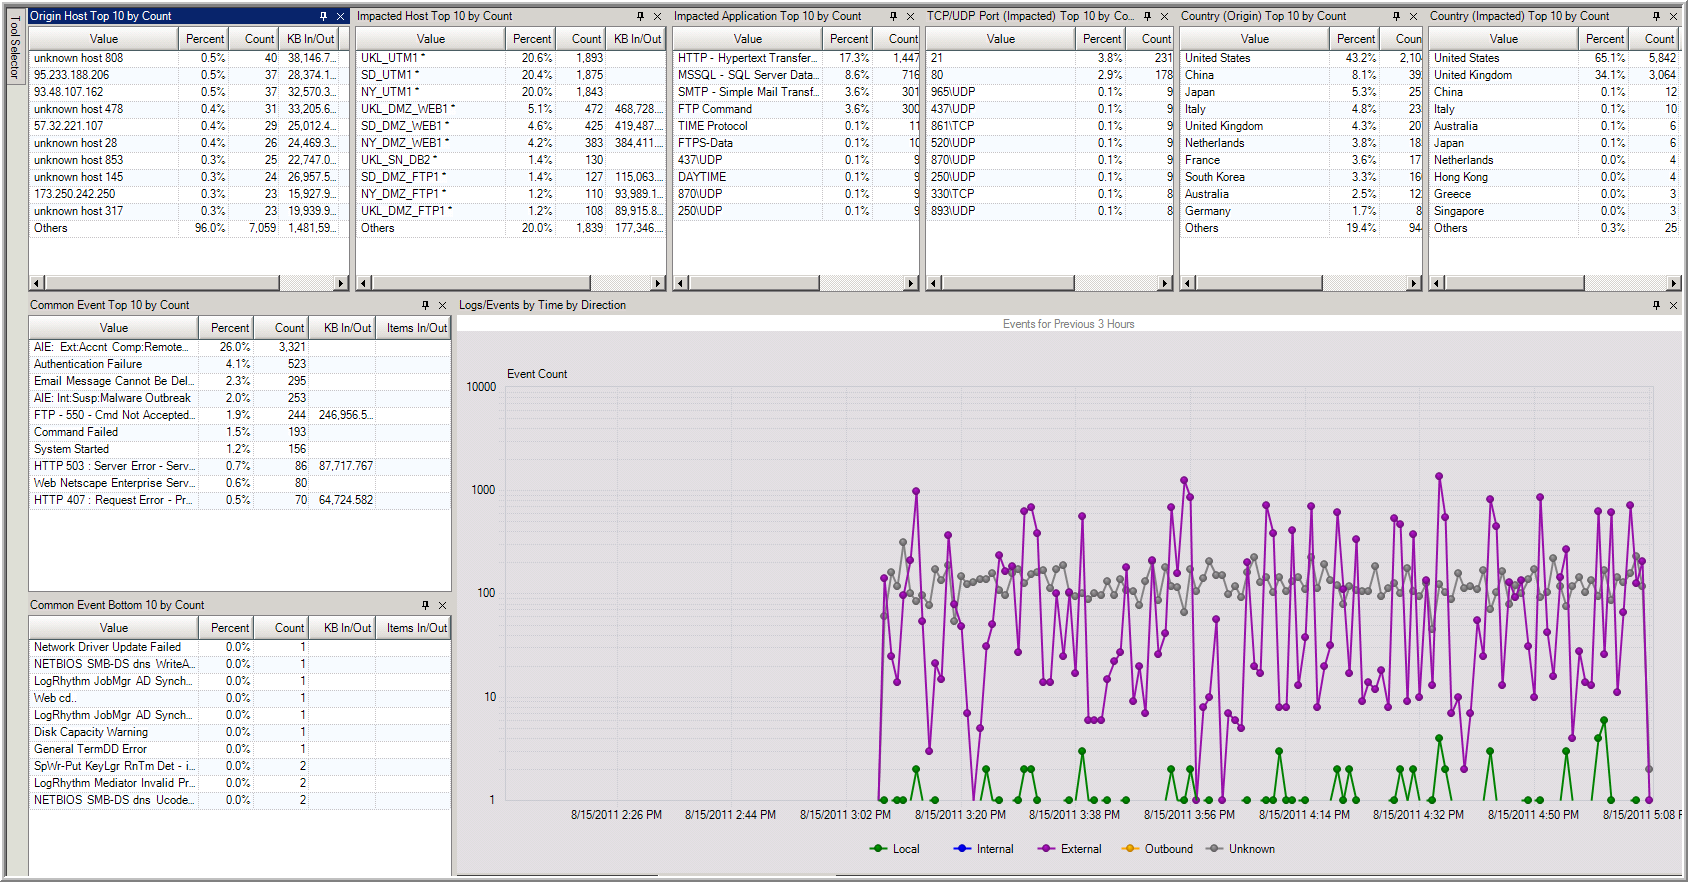The width and height of the screenshot is (1688, 882).
Task: Close the Country (Impacted) Top 10 panel
Action: (1673, 16)
